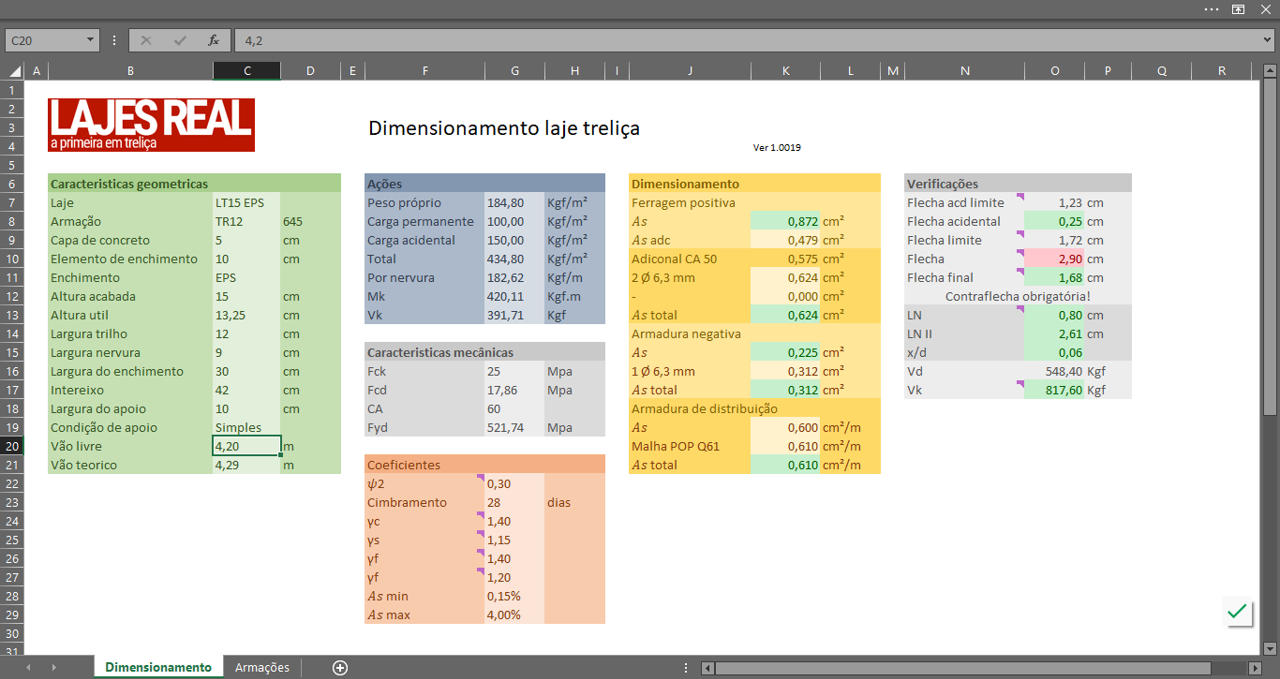Screen dimensions: 1280x679
Task: Click the green checkmark icon near the bottom right
Action: (x=1237, y=611)
